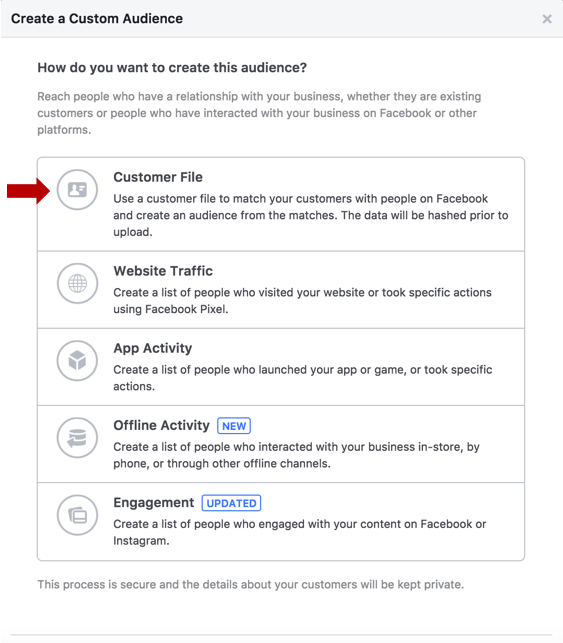
Task: Pick the Offline Activity option title
Action: (x=162, y=425)
